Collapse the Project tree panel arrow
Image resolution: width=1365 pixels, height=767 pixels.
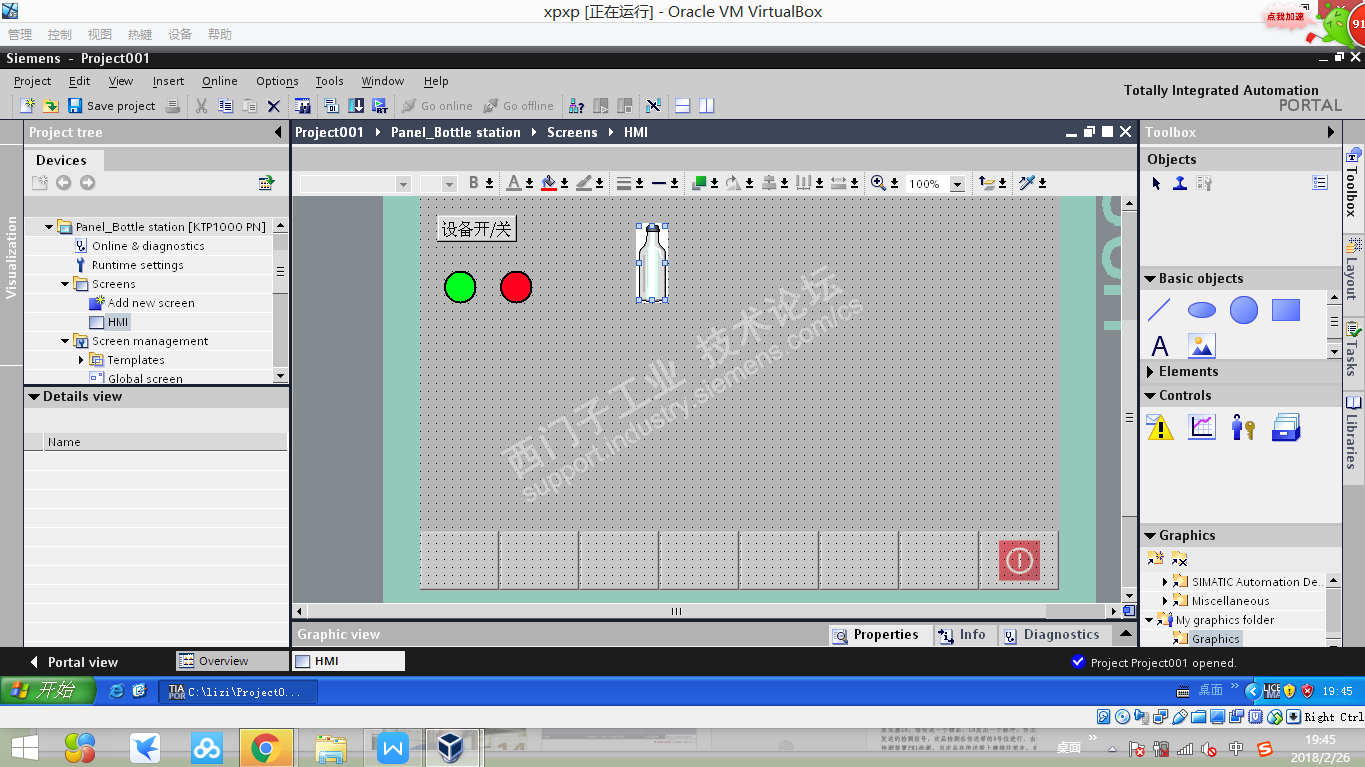pyautogui.click(x=278, y=132)
